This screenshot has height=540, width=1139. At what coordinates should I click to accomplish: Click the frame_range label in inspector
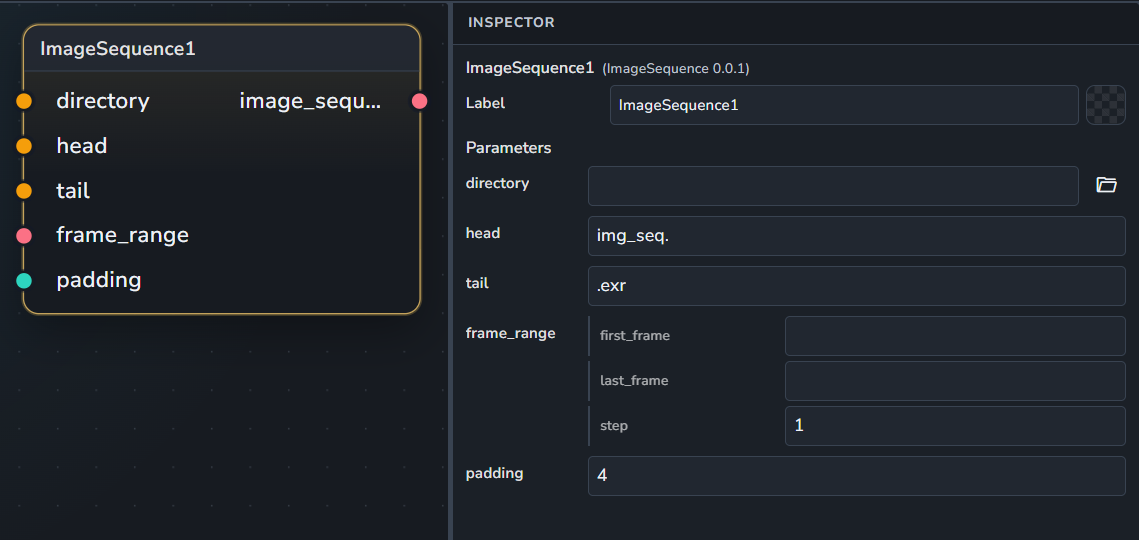[511, 334]
